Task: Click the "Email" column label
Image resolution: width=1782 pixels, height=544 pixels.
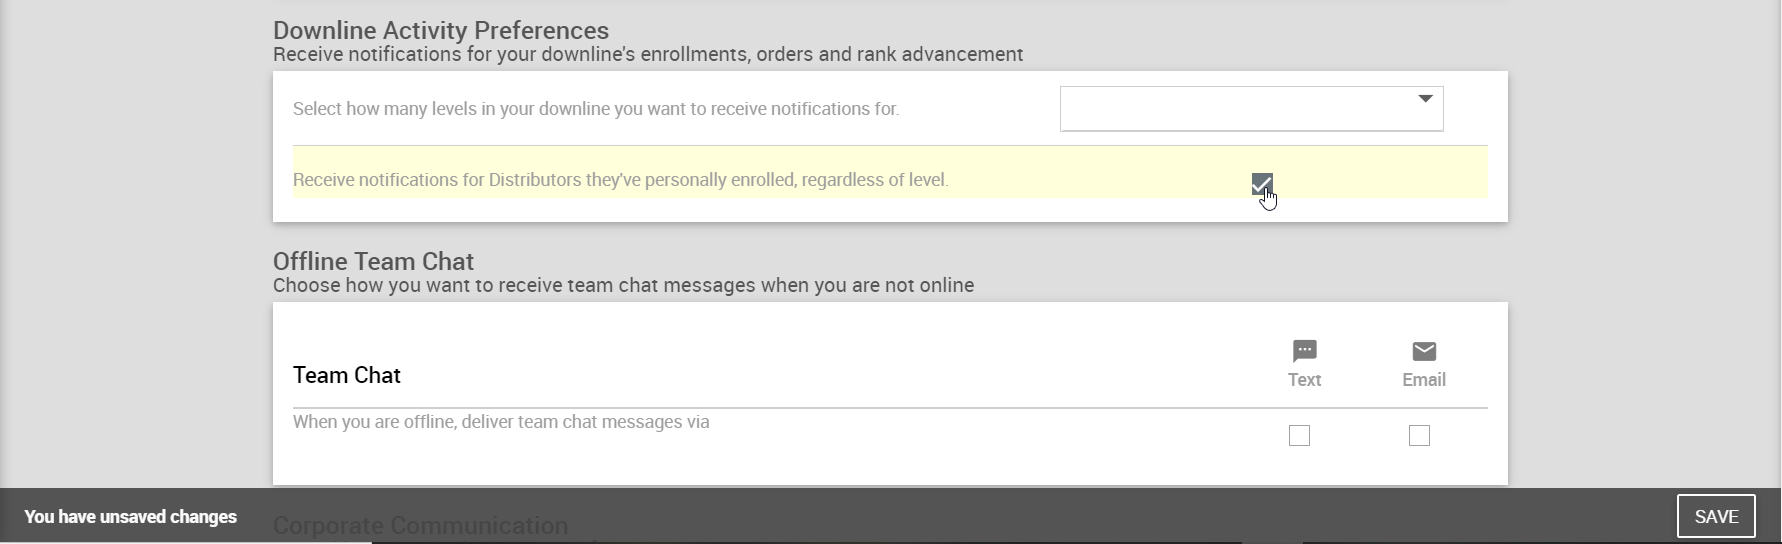Action: coord(1424,380)
